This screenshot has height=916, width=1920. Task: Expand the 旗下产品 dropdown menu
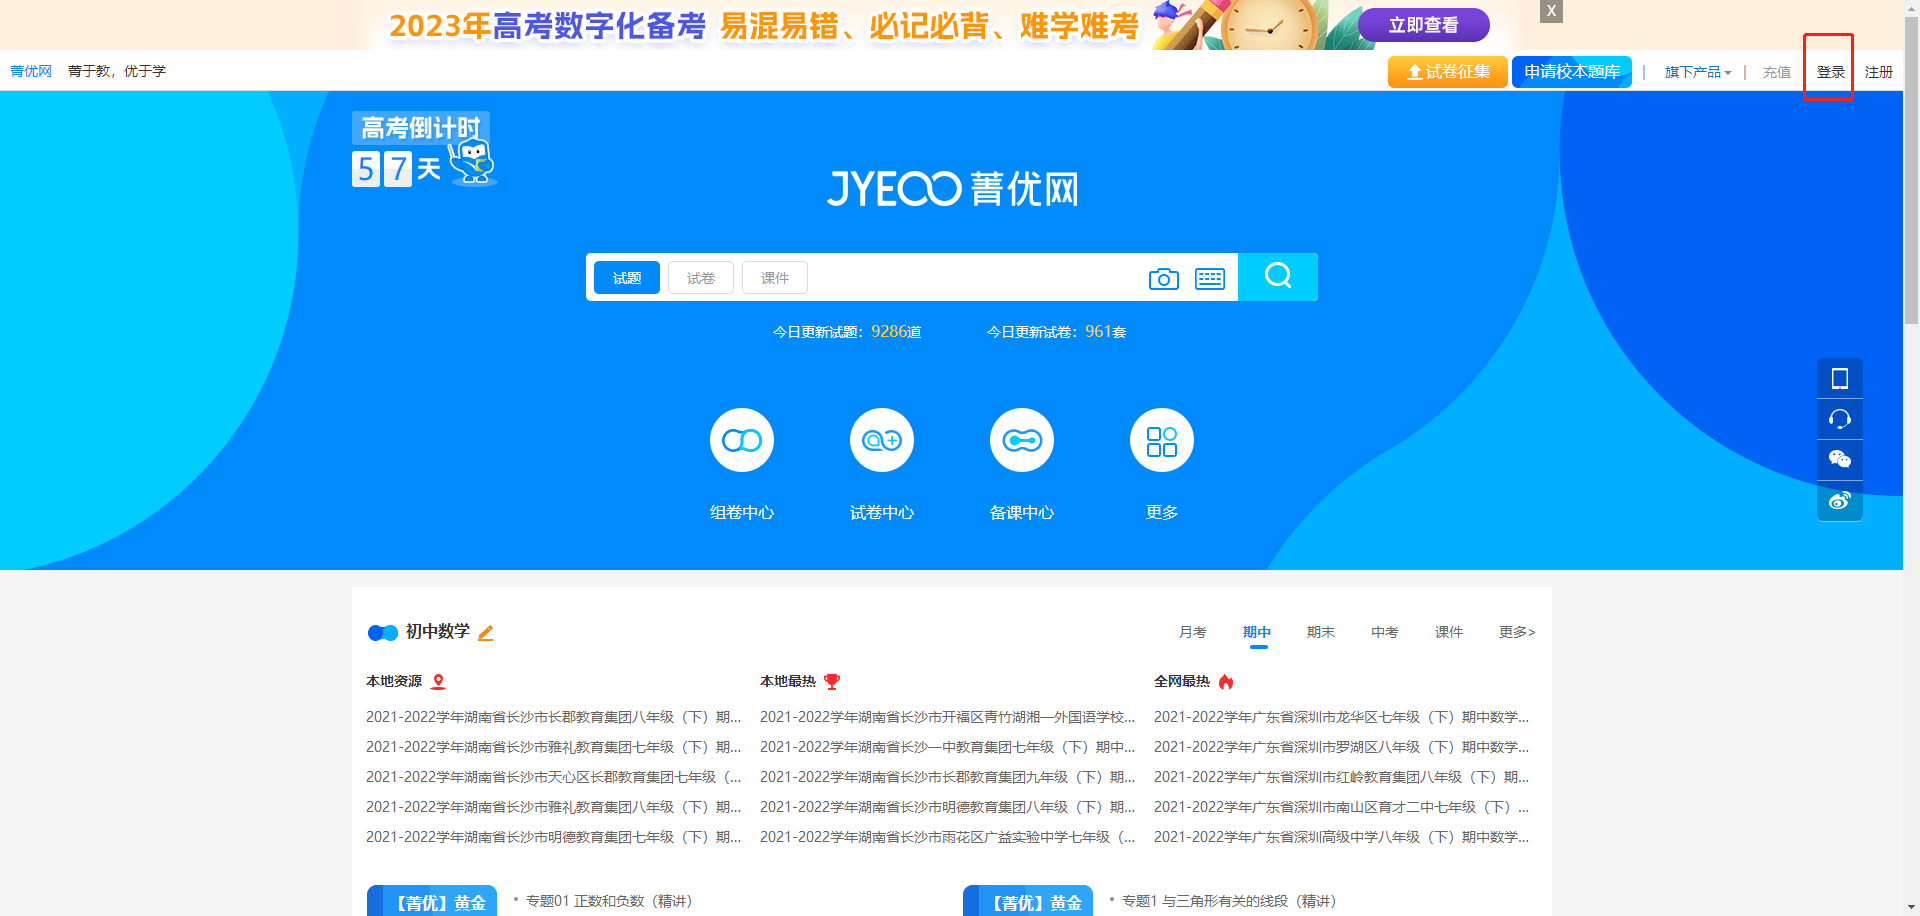(x=1697, y=72)
